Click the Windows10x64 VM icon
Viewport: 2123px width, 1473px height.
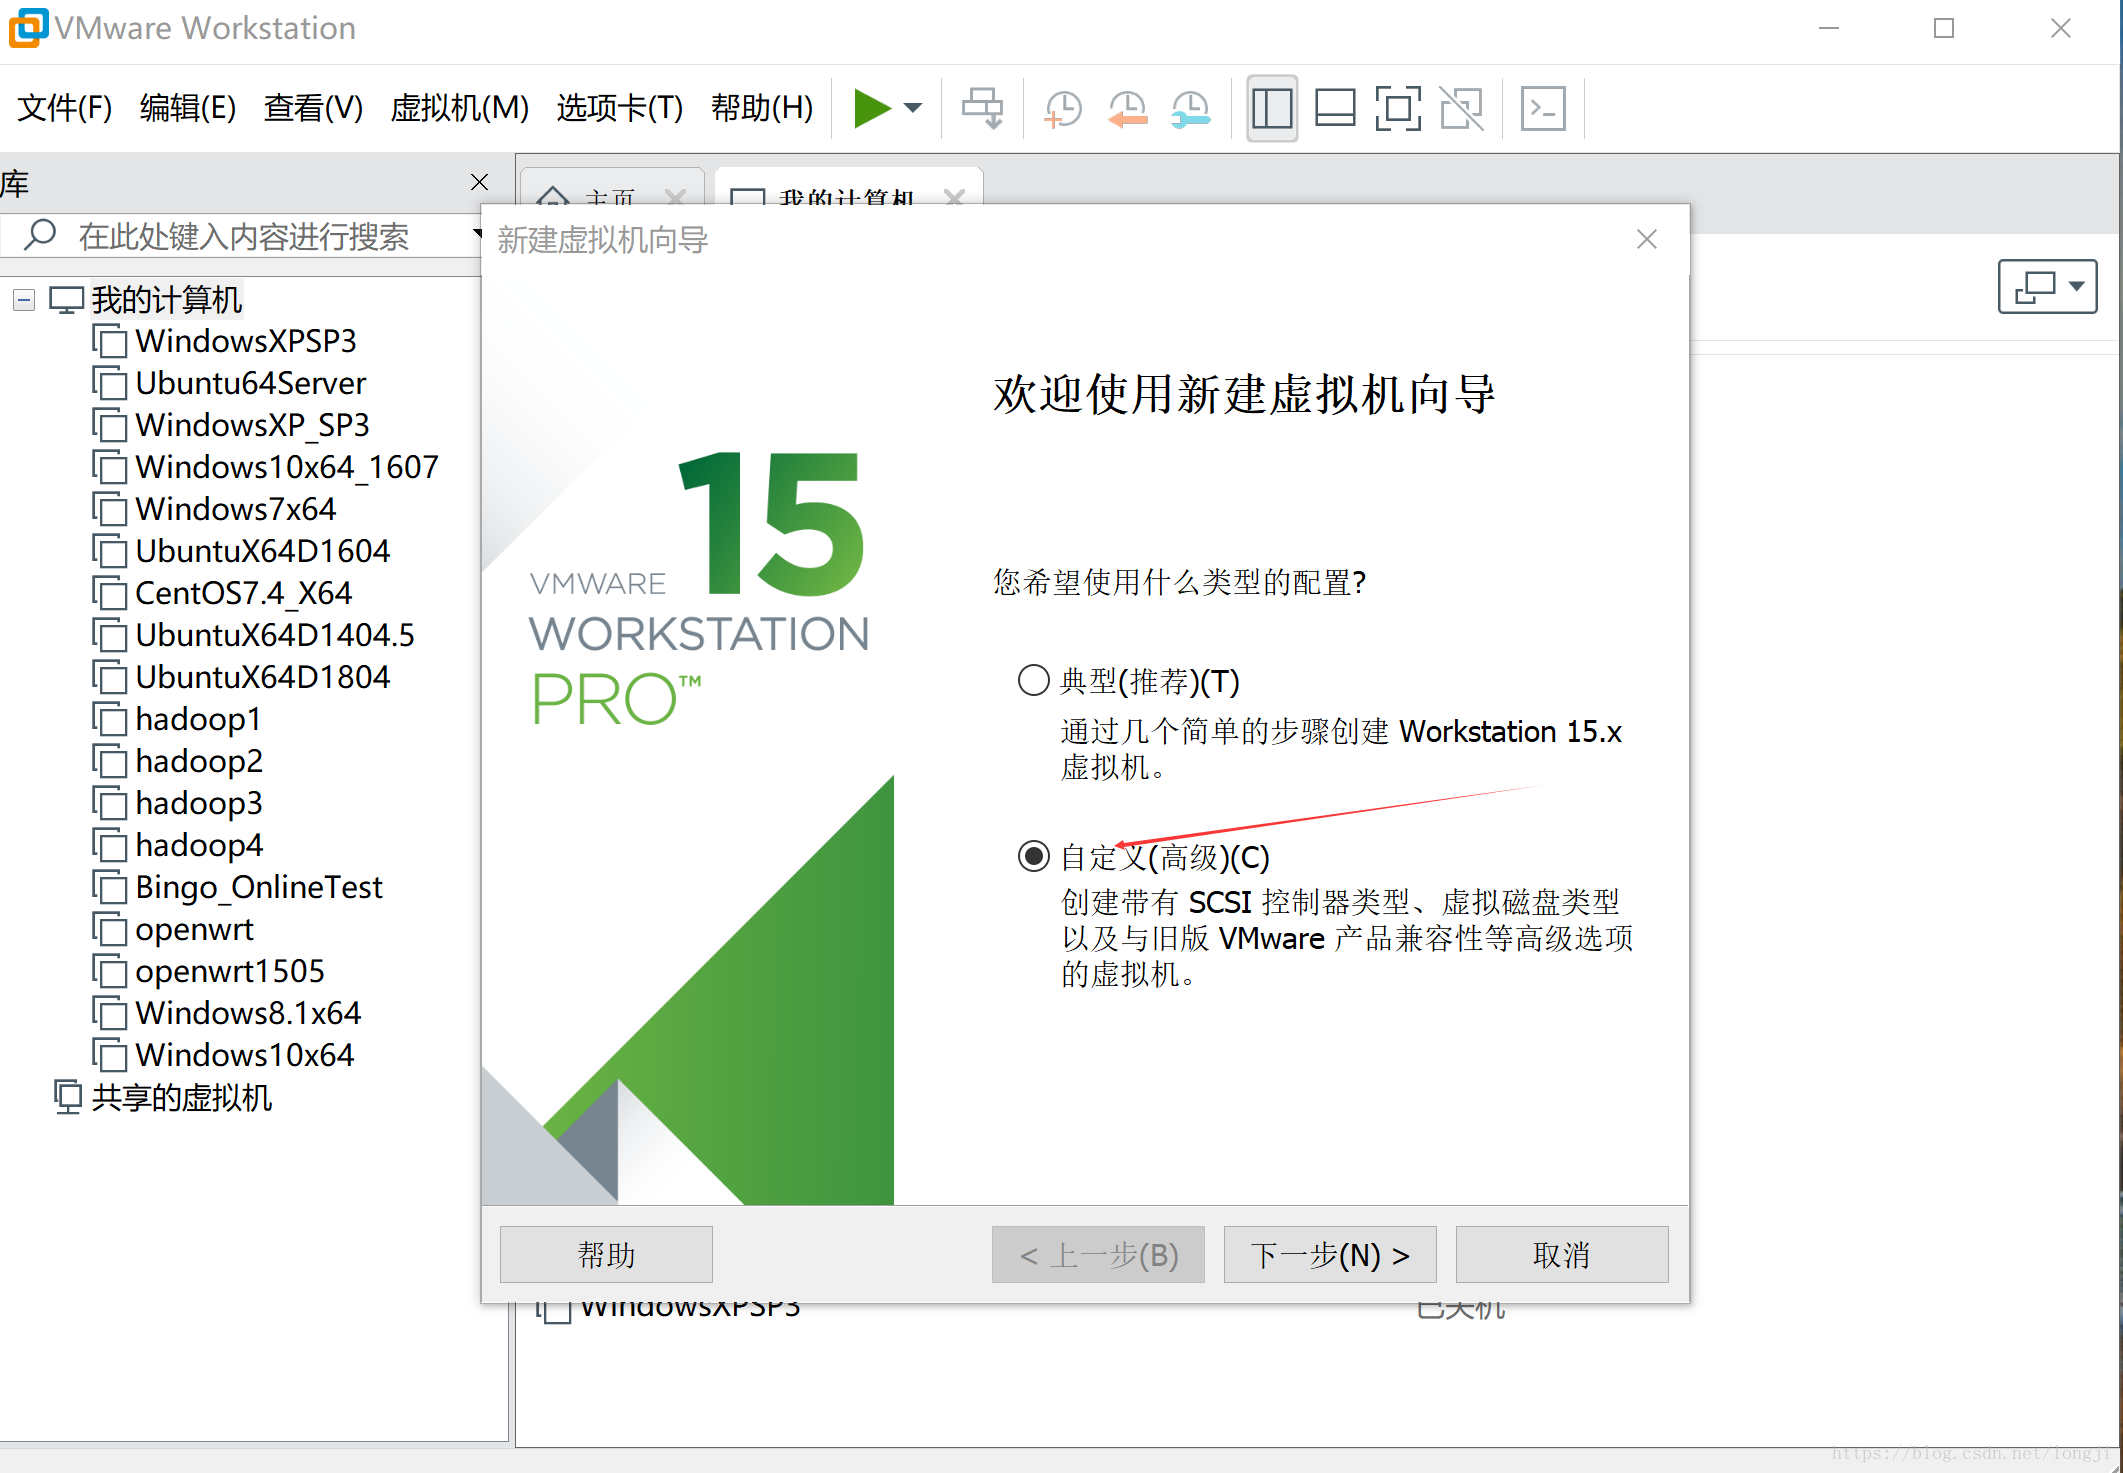[110, 1055]
